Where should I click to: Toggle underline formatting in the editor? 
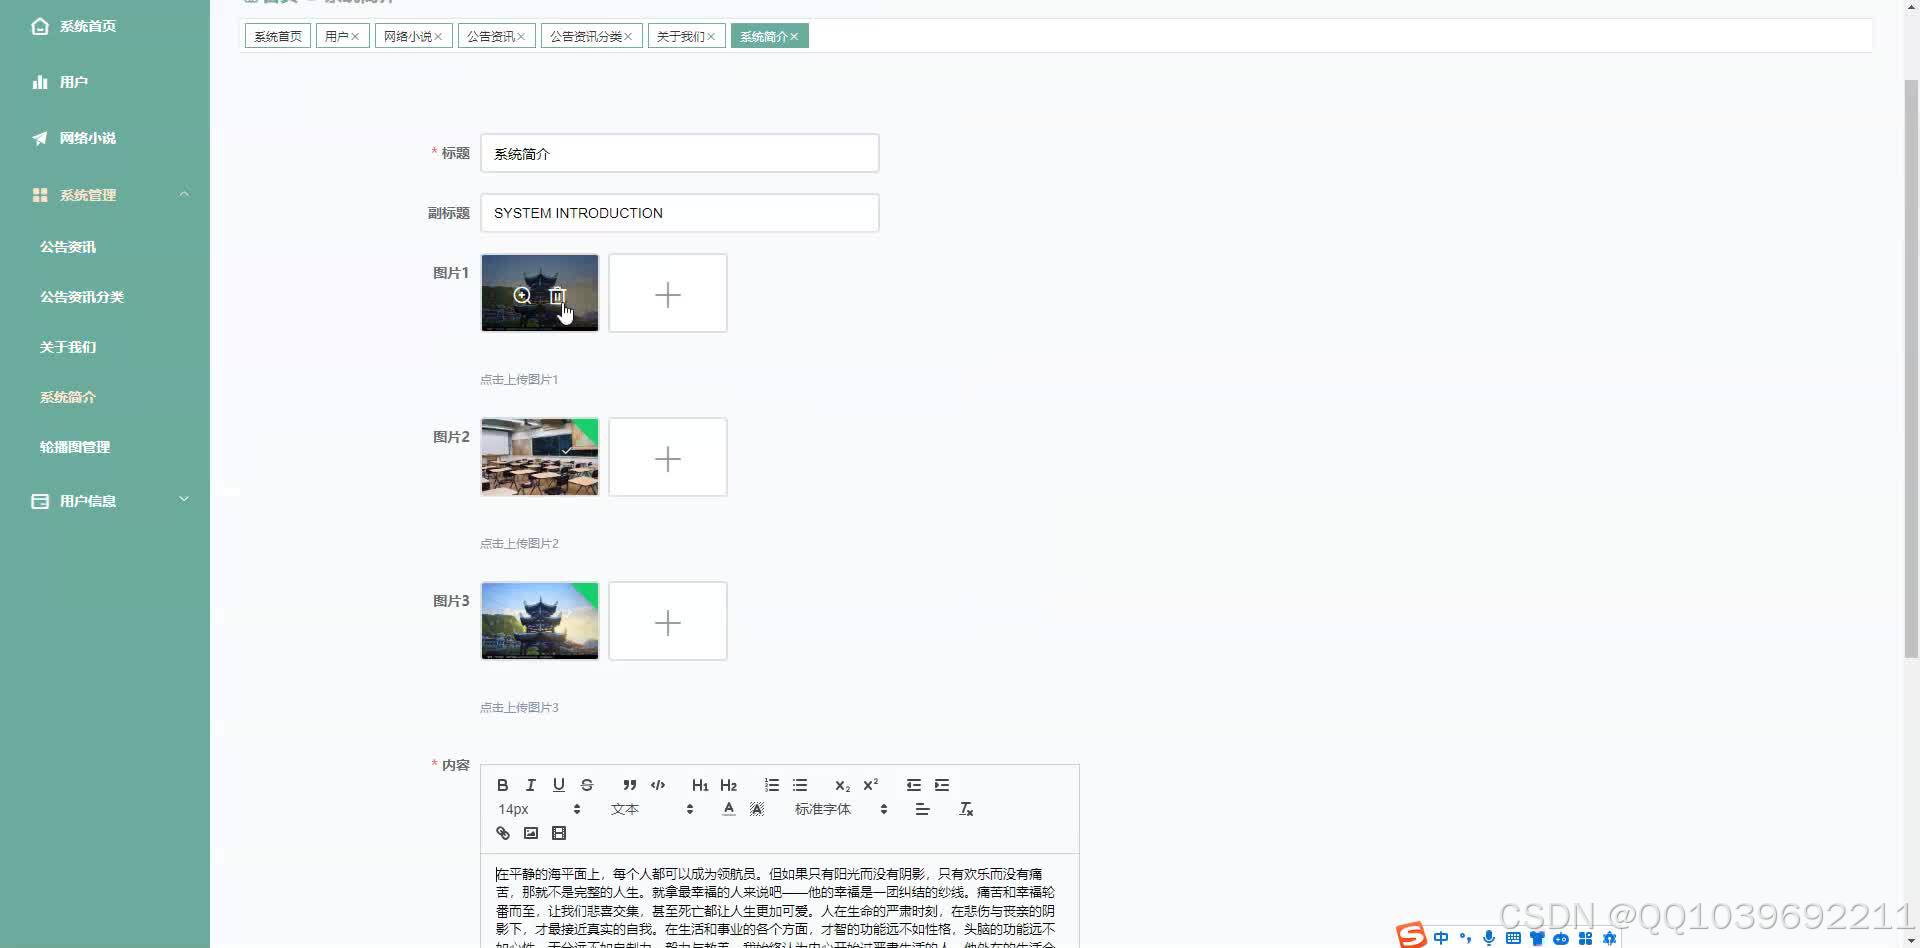coord(559,785)
